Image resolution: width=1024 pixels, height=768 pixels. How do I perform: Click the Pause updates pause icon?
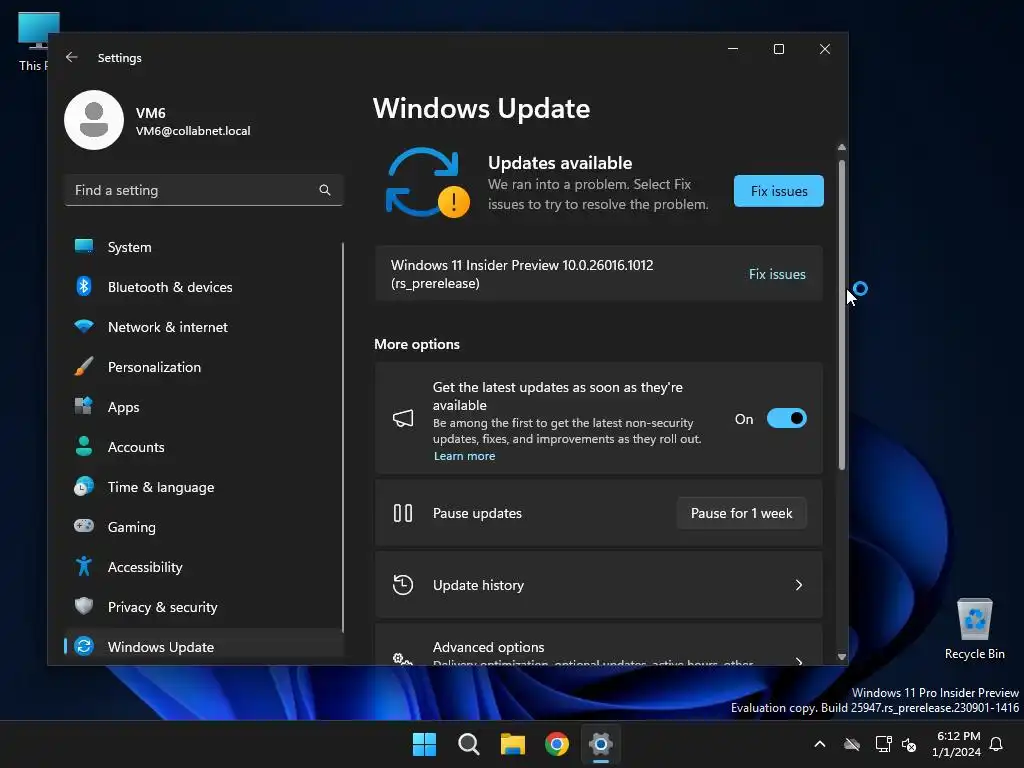click(x=403, y=513)
